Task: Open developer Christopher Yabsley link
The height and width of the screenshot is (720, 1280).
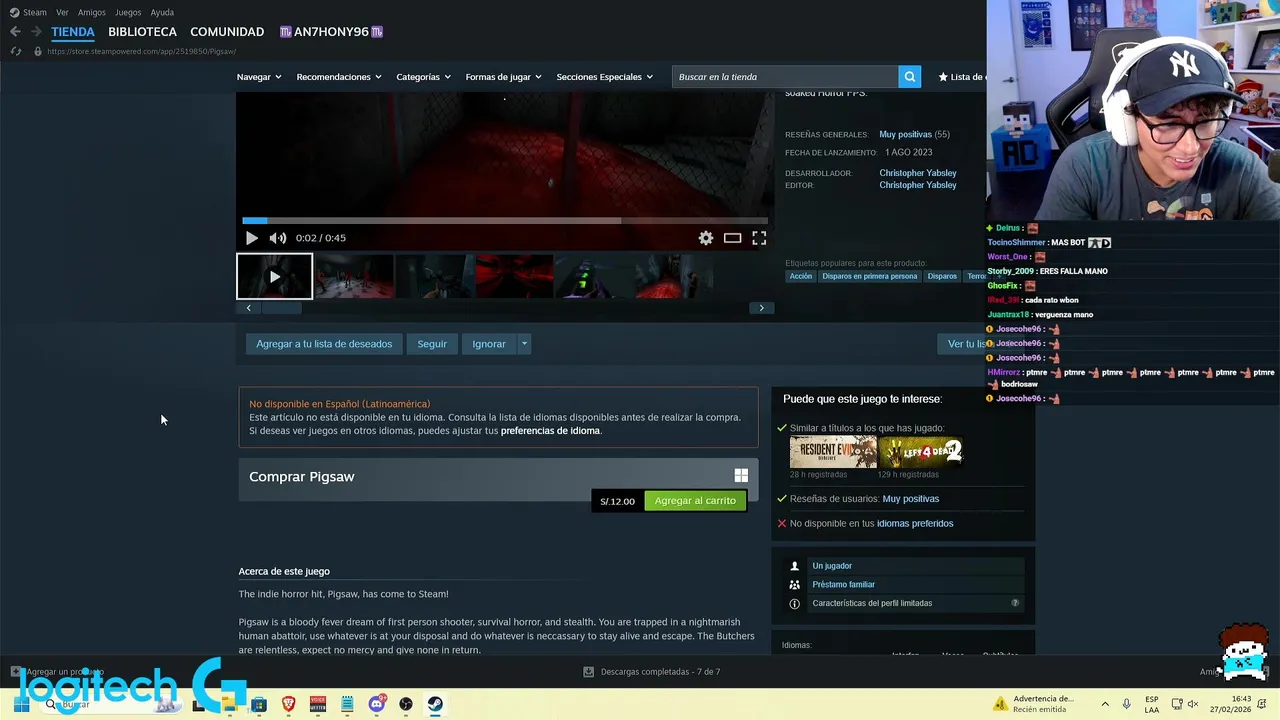Action: click(918, 173)
